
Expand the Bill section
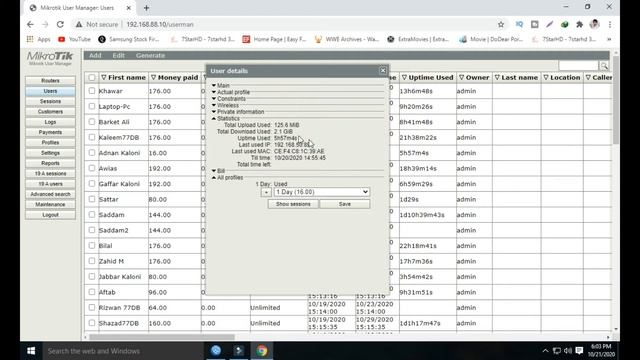pyautogui.click(x=218, y=171)
